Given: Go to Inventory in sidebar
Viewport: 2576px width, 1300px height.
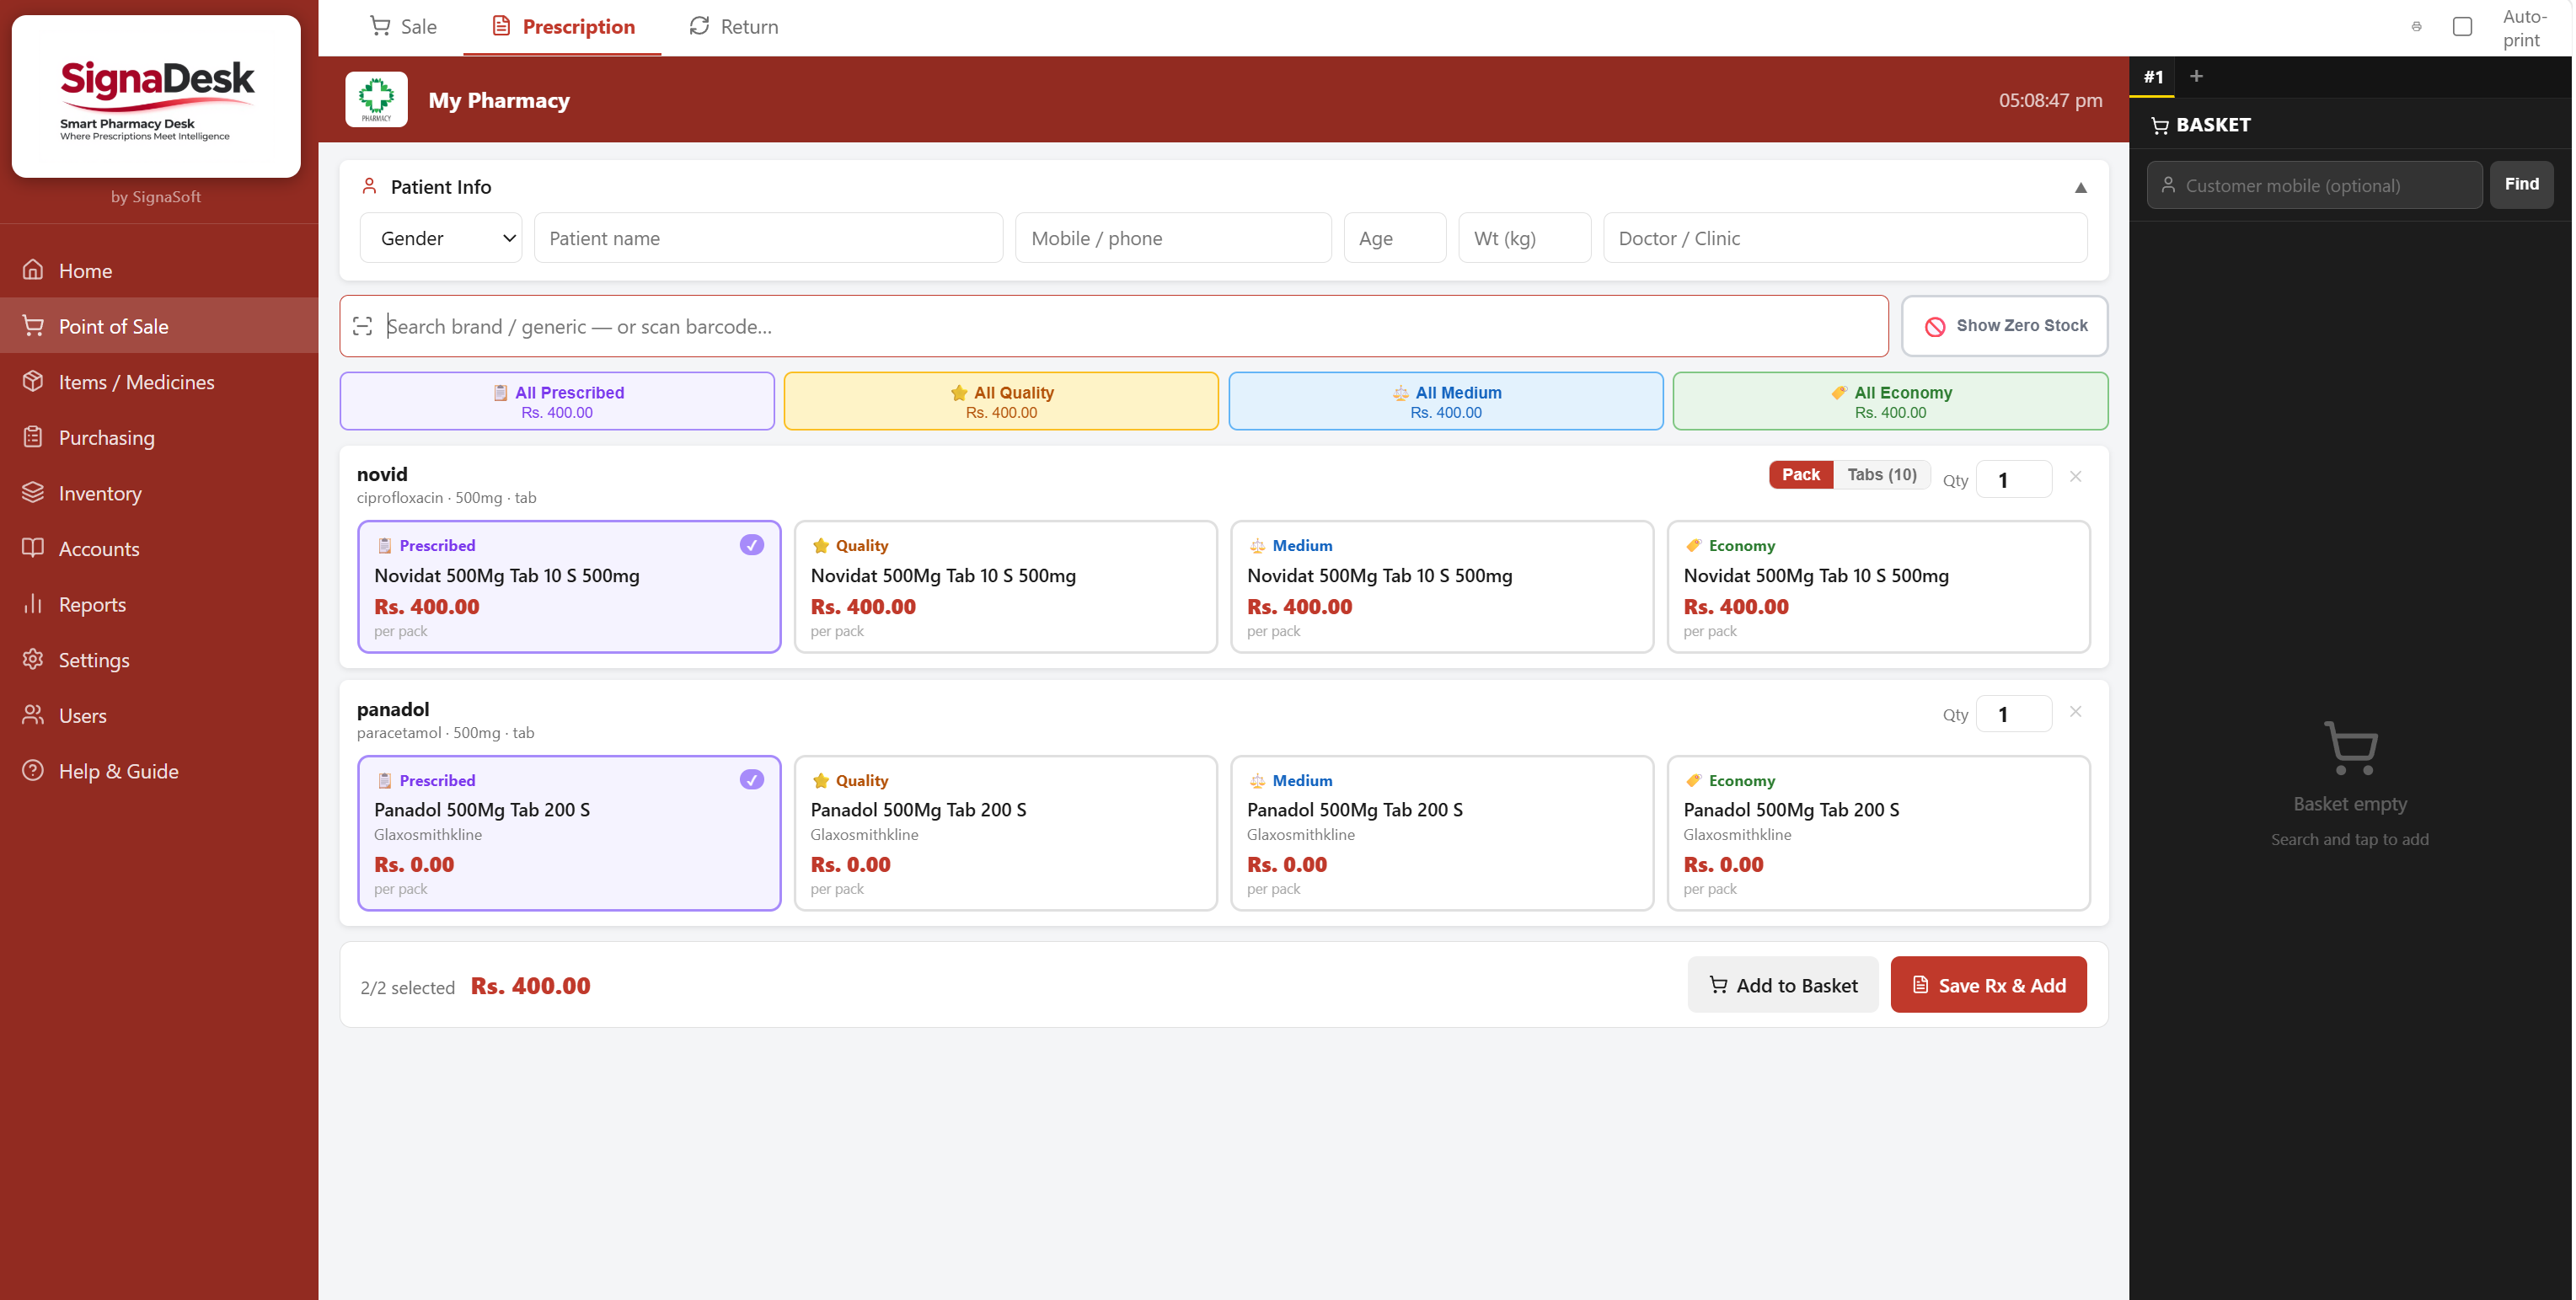Looking at the screenshot, I should pyautogui.click(x=99, y=493).
